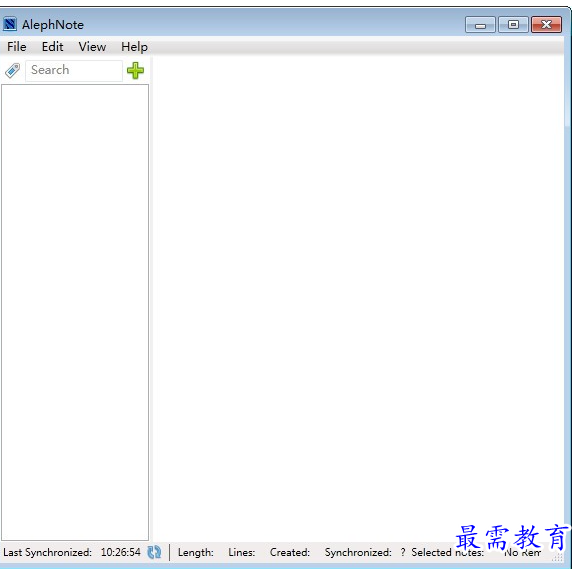Maximize the AlephNote window
This screenshot has width=577, height=569.
pyautogui.click(x=513, y=25)
